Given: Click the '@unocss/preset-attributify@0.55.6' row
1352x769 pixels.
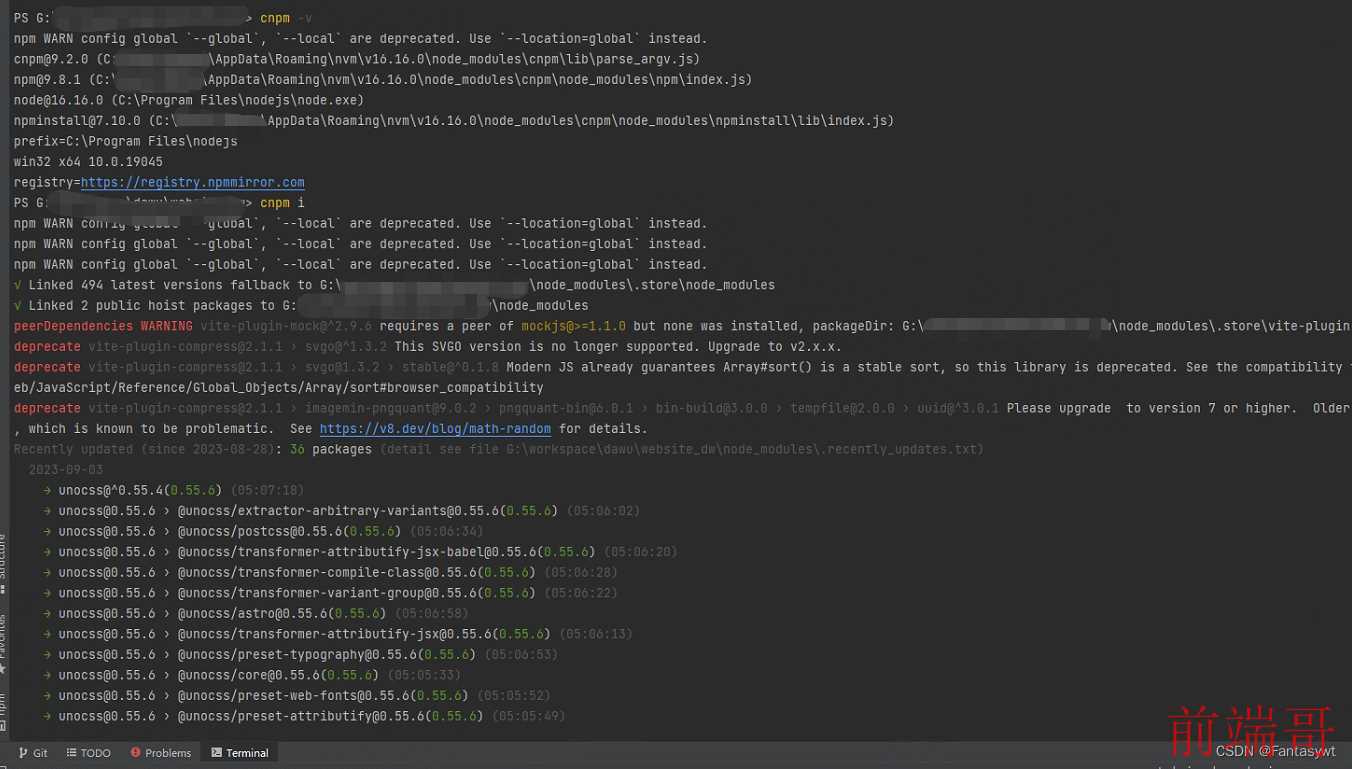Looking at the screenshot, I should click(x=305, y=716).
